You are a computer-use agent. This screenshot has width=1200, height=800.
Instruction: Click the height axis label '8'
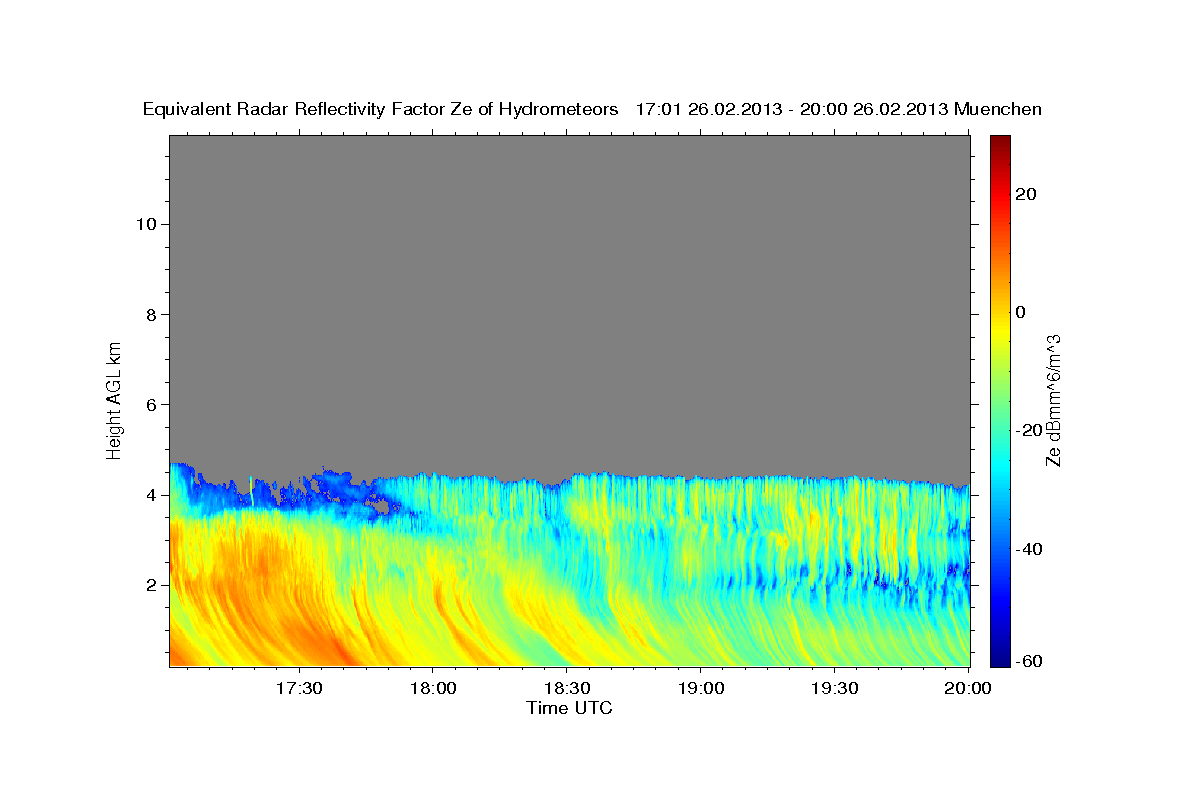coord(149,314)
